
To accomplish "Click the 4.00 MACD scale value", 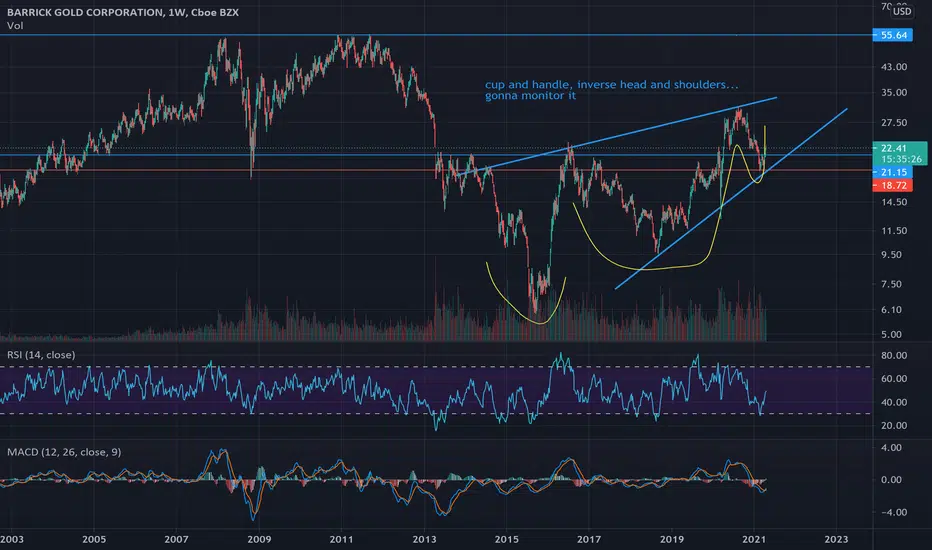I will (892, 448).
